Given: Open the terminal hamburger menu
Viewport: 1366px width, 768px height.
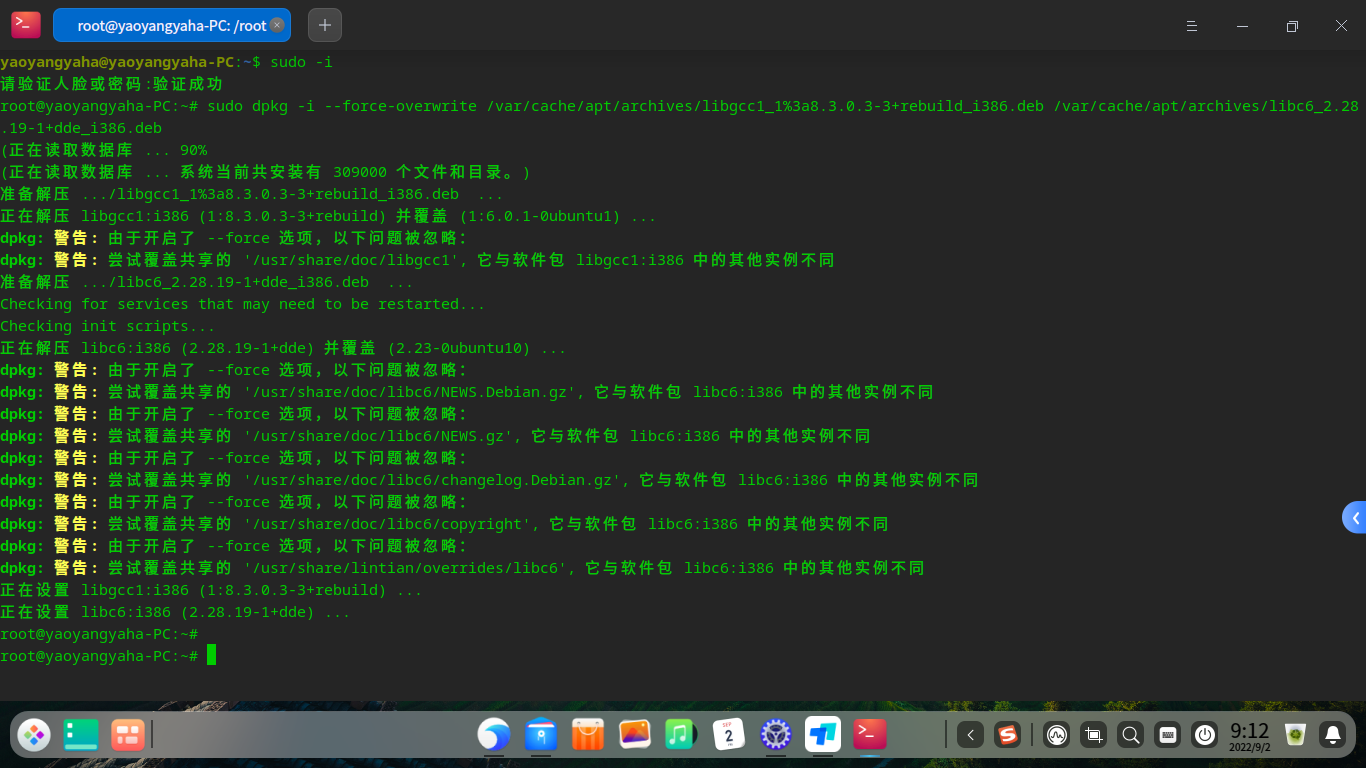Looking at the screenshot, I should coord(1191,26).
